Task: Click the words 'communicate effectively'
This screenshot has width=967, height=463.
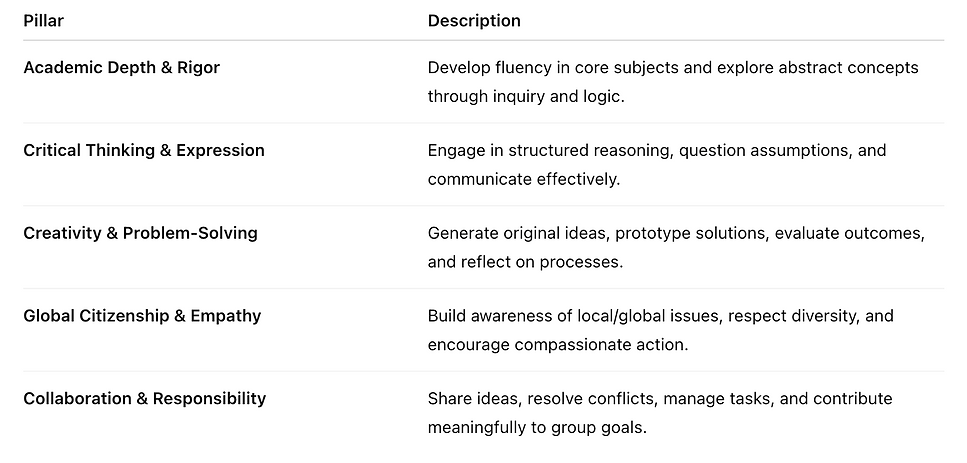Action: tap(524, 180)
